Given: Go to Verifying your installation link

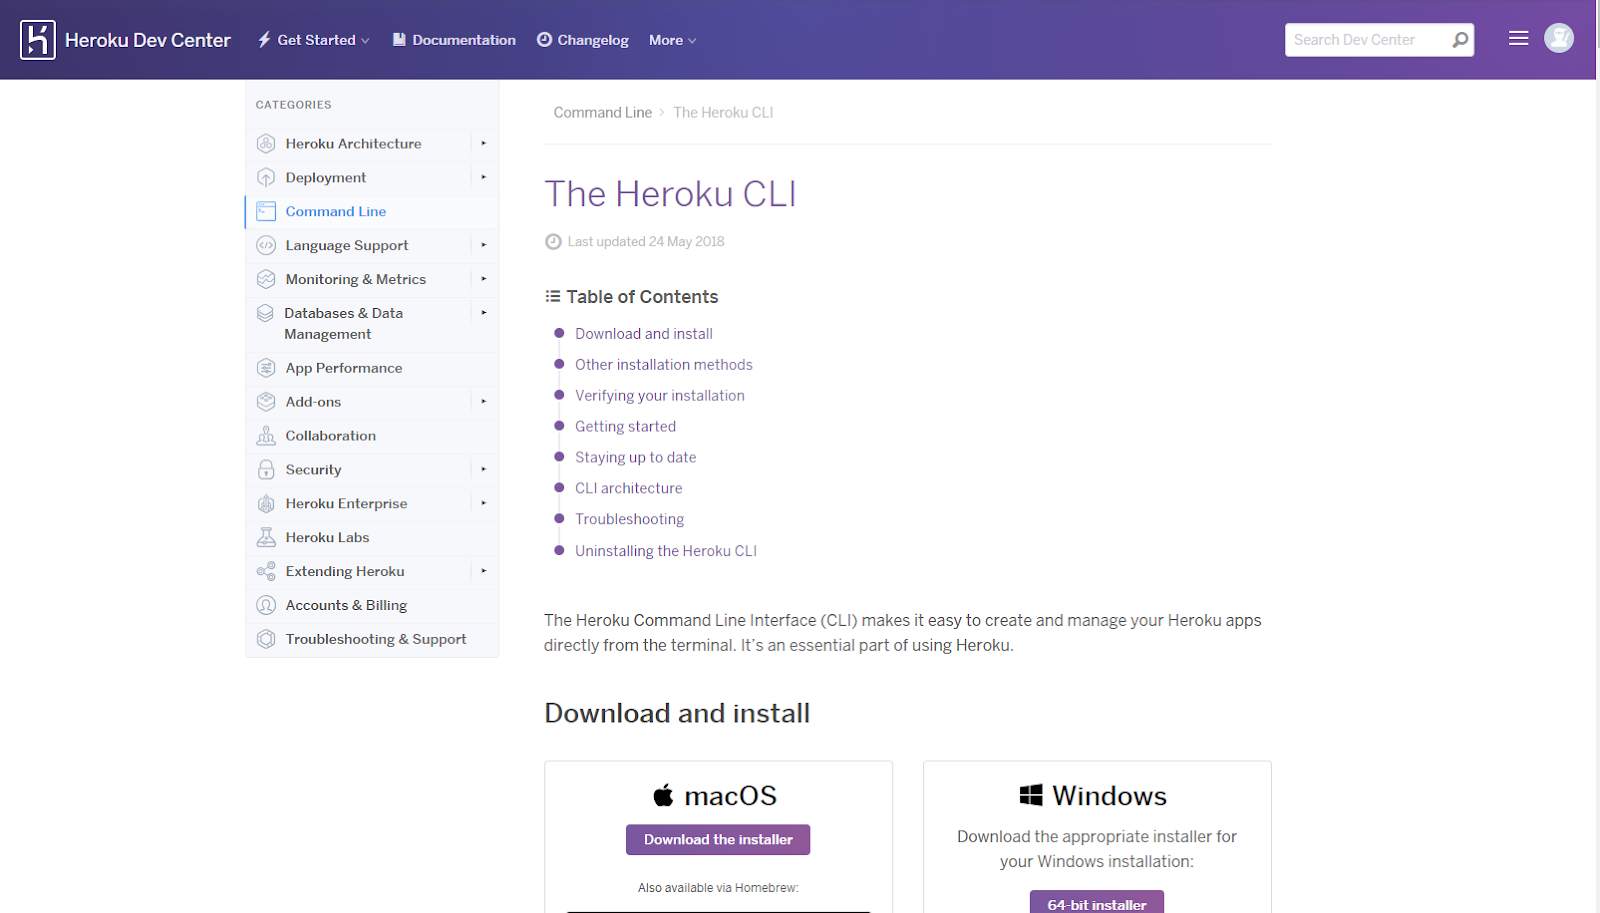Looking at the screenshot, I should coord(660,396).
